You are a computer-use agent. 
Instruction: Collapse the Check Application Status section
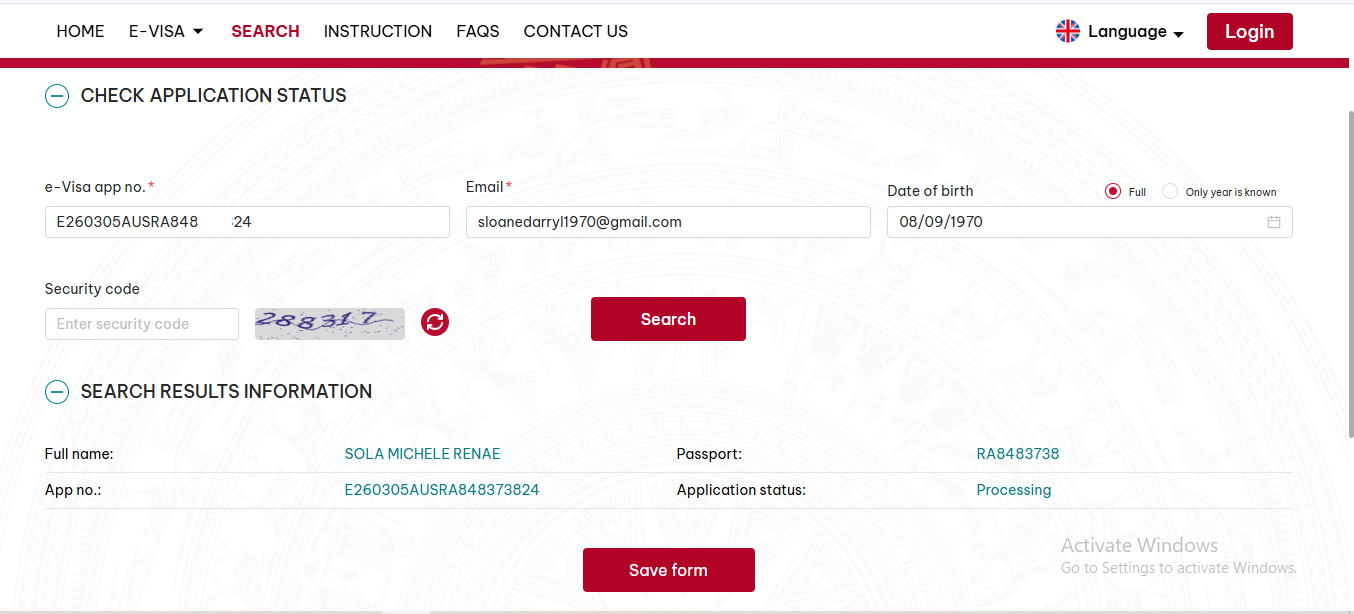pyautogui.click(x=57, y=96)
